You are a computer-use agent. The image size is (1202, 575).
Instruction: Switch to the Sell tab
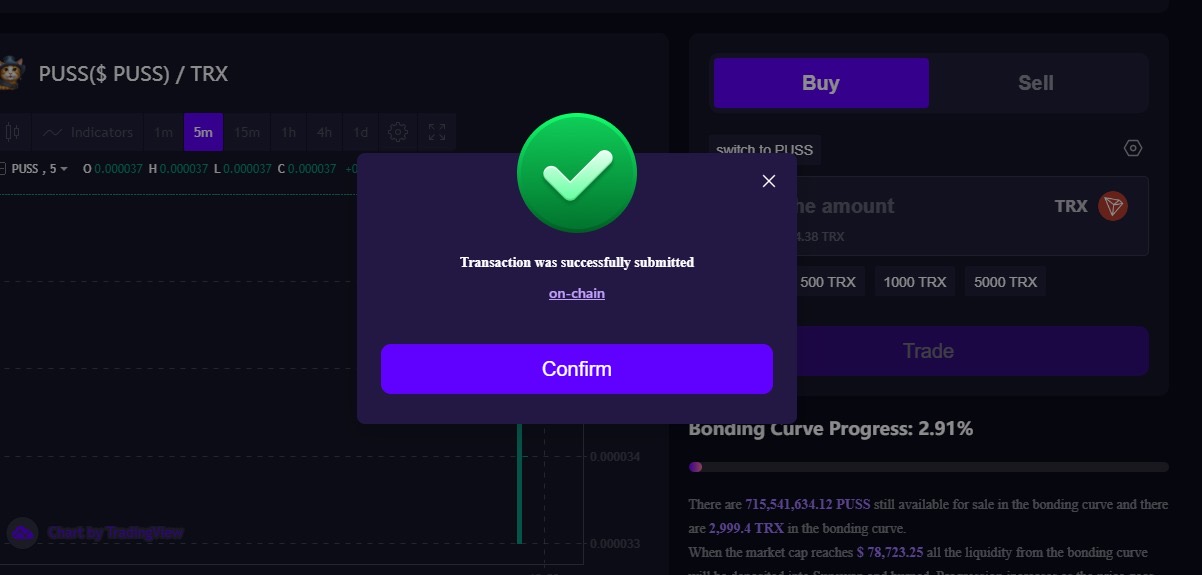pyautogui.click(x=1036, y=83)
